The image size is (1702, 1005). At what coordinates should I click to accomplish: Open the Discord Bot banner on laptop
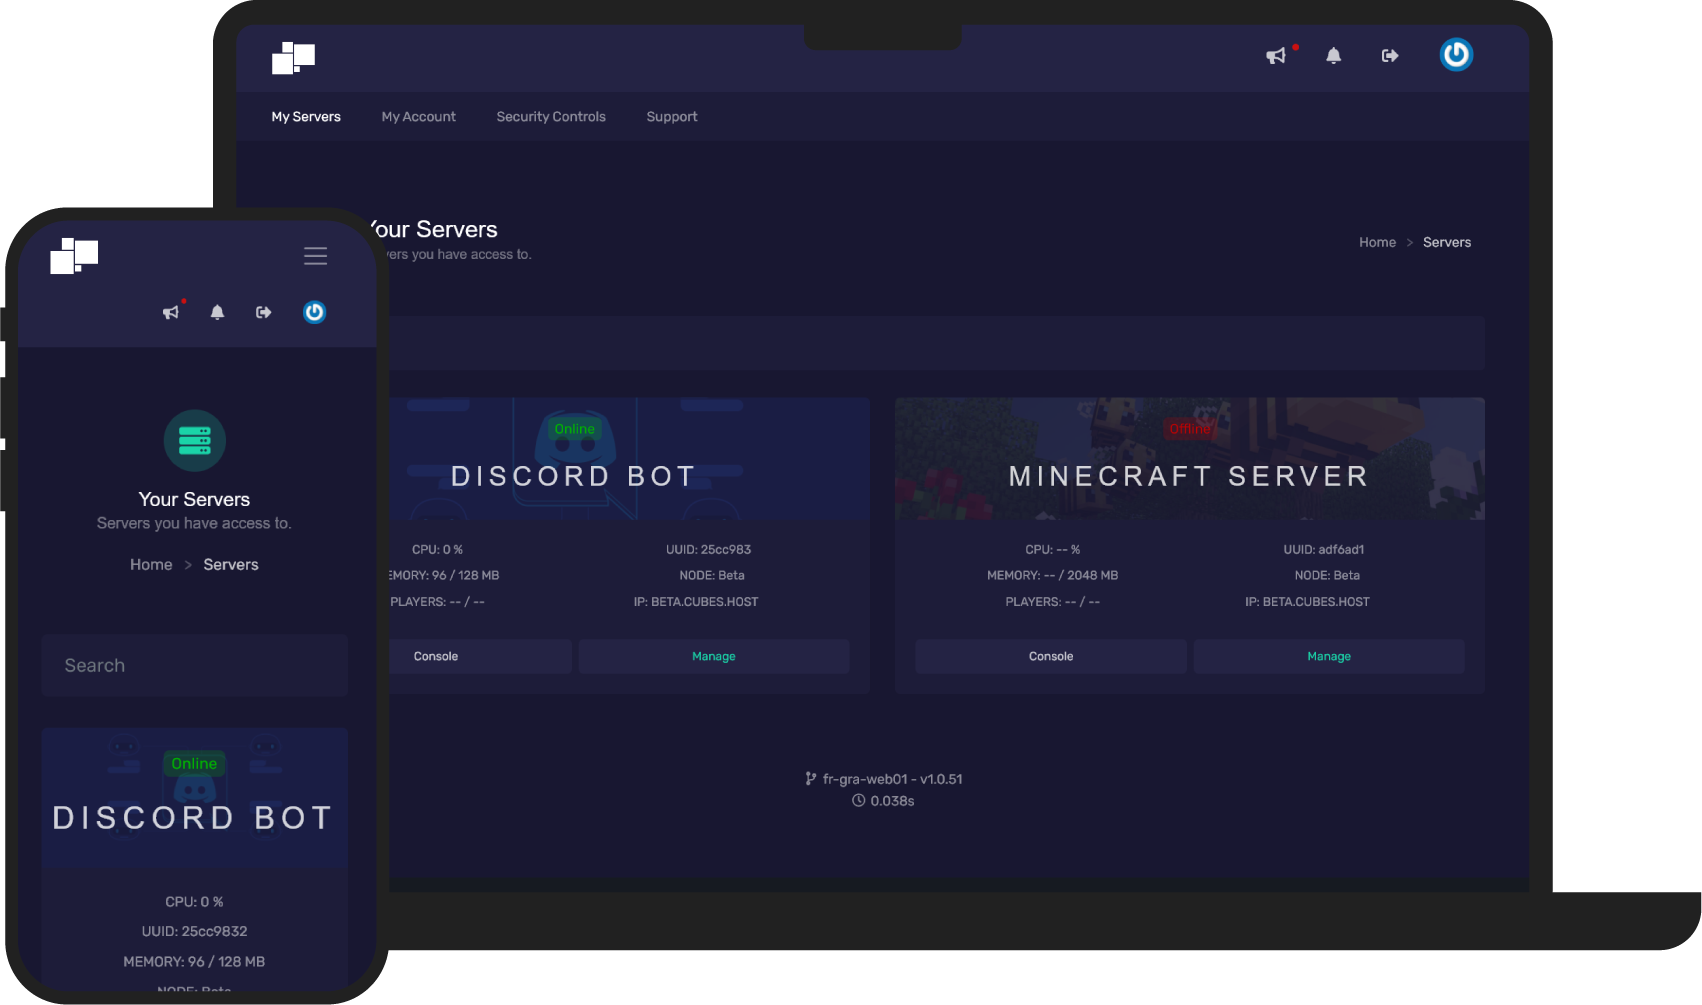click(629, 459)
